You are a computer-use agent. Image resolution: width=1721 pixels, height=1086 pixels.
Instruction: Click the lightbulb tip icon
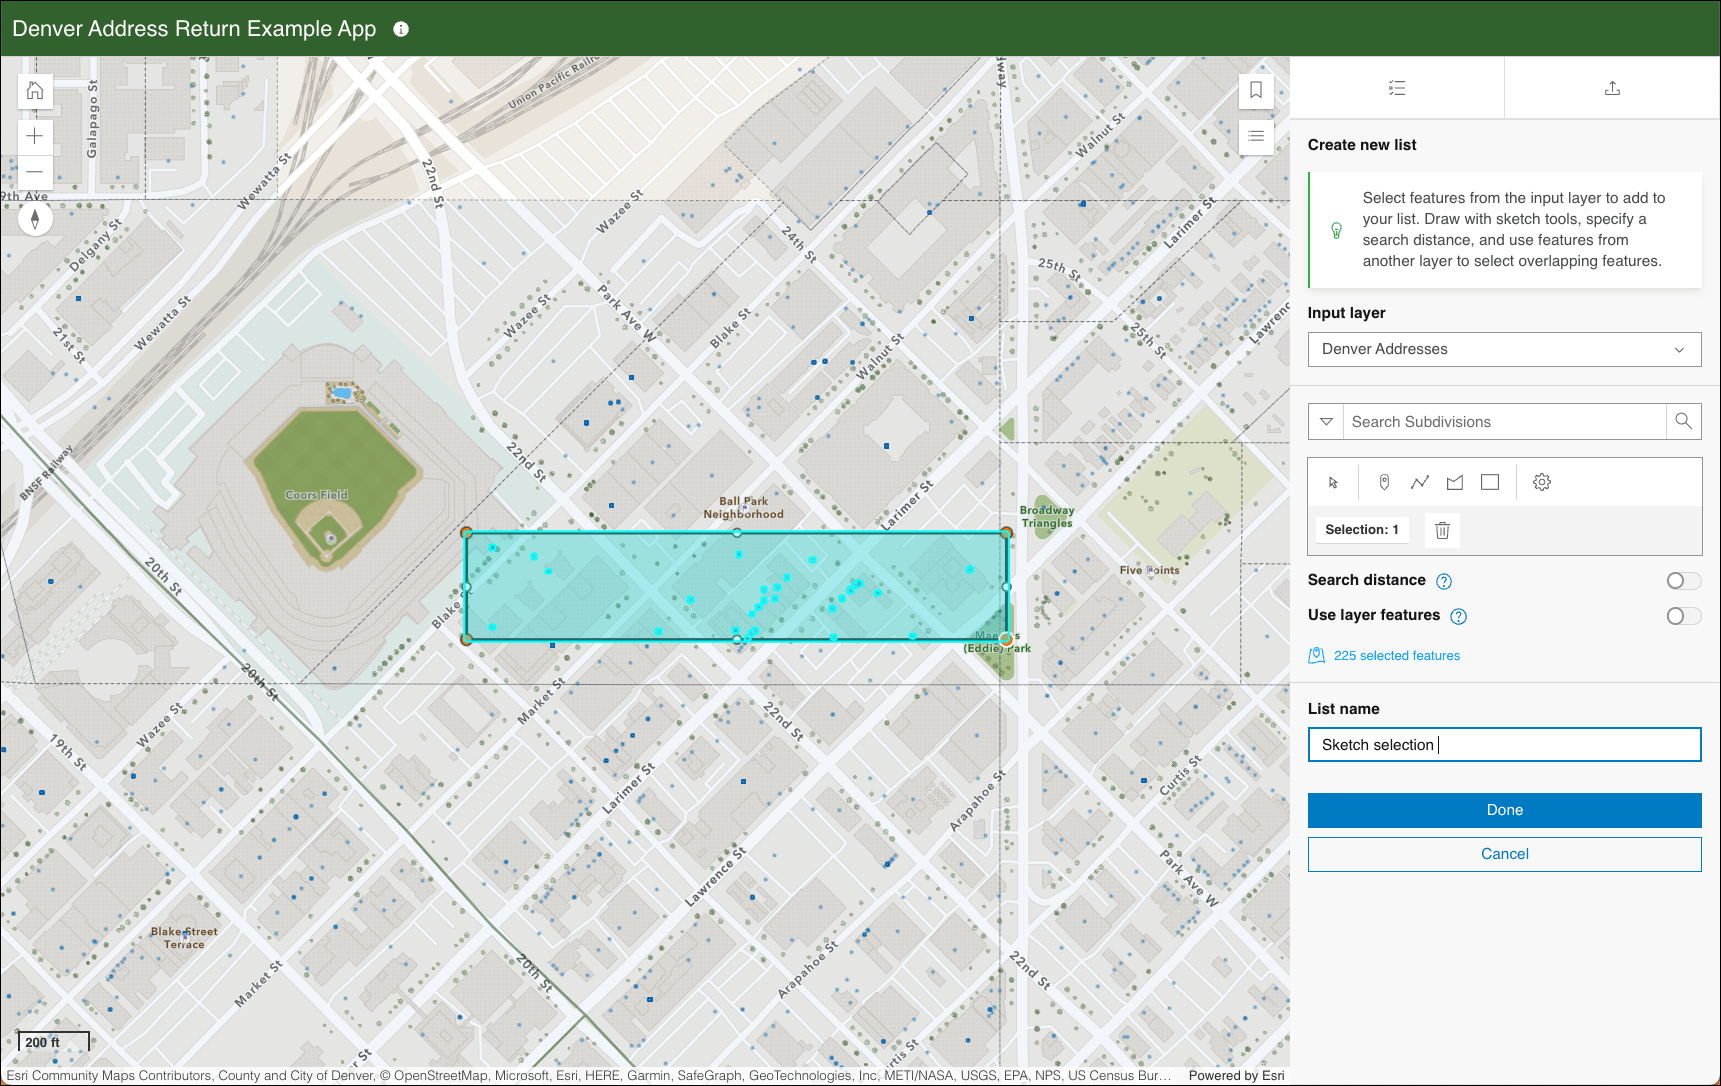click(1336, 230)
